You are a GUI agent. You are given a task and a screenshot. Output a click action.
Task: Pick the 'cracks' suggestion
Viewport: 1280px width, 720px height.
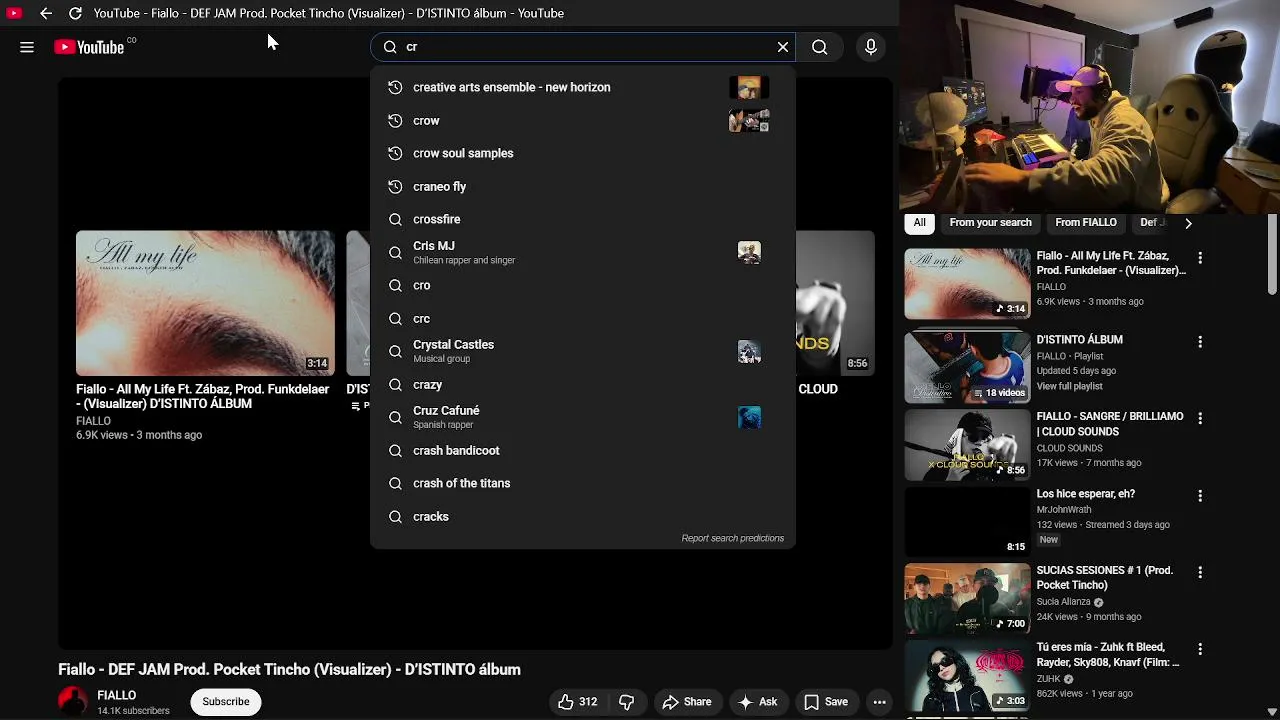point(583,516)
